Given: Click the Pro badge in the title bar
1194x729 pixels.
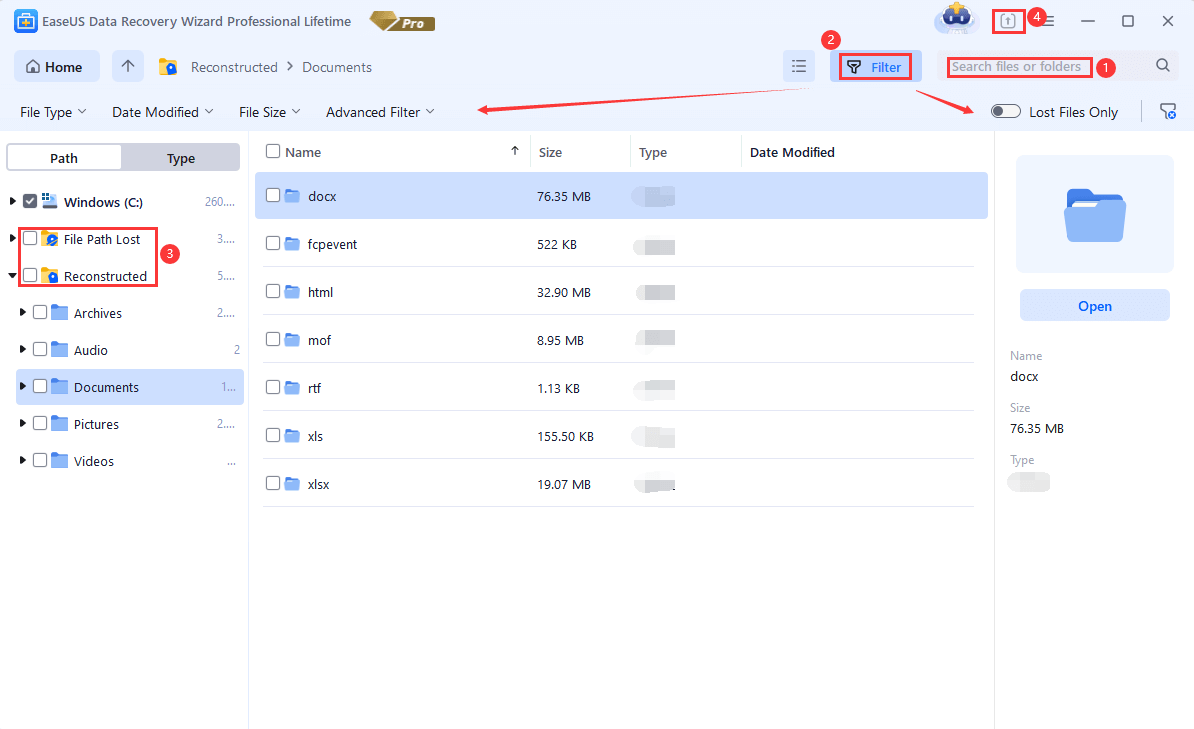Looking at the screenshot, I should 400,20.
